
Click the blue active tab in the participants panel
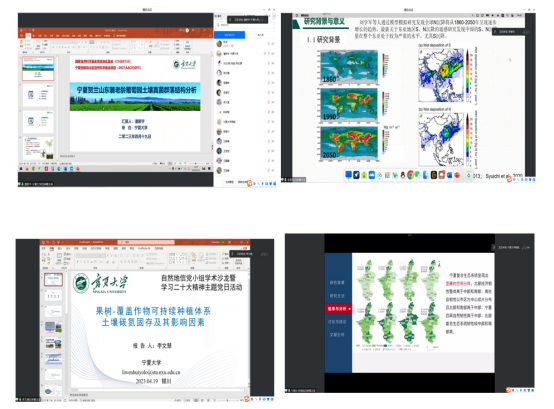point(230,35)
